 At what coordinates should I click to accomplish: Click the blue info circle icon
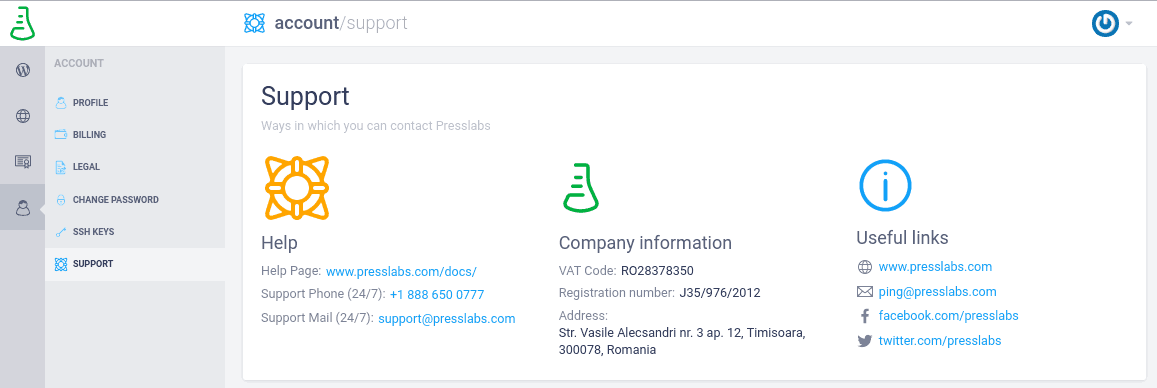click(885, 185)
